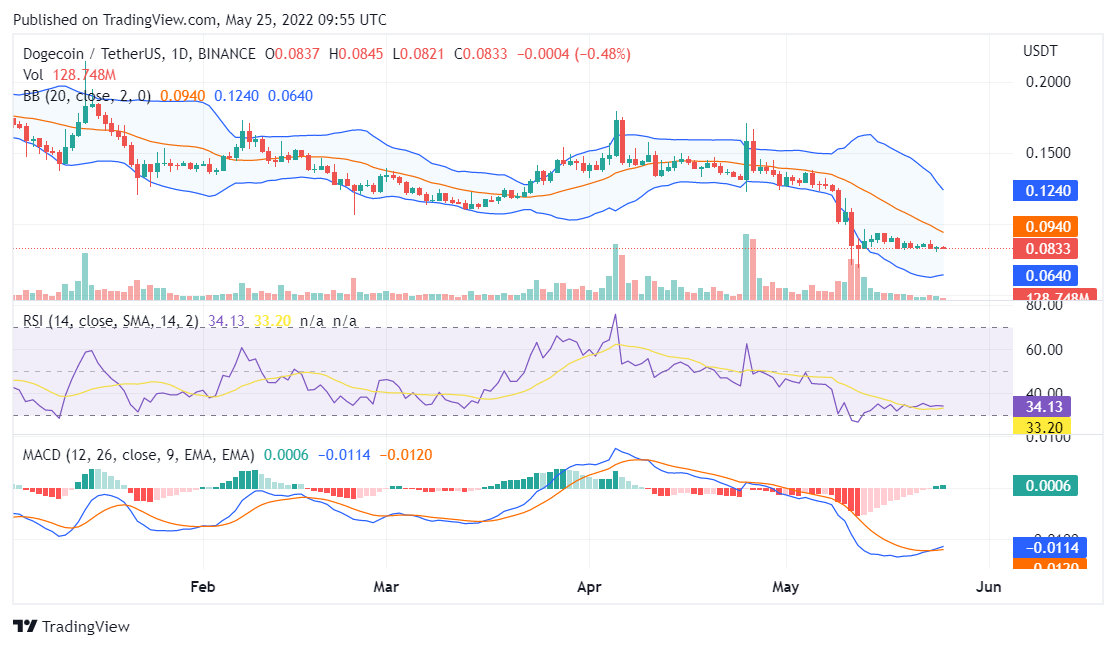The height and width of the screenshot is (648, 1116).
Task: Click the blue 0.0640 lower band price label
Action: pos(1046,276)
